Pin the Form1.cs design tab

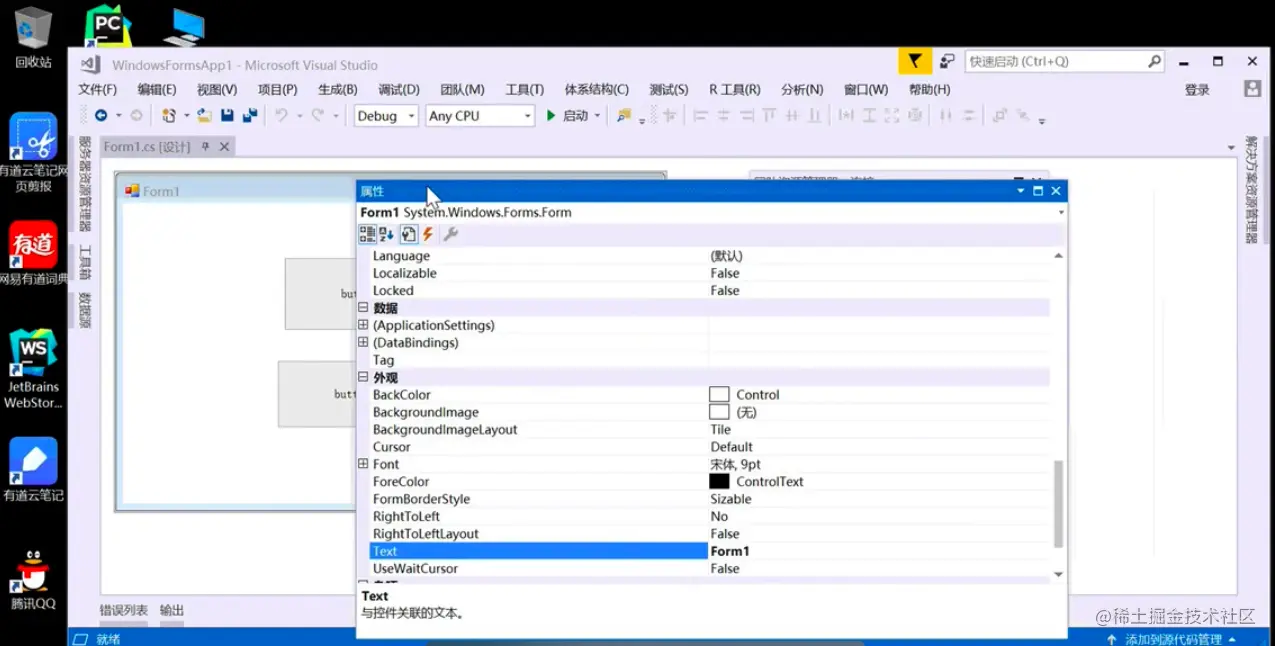(x=206, y=147)
